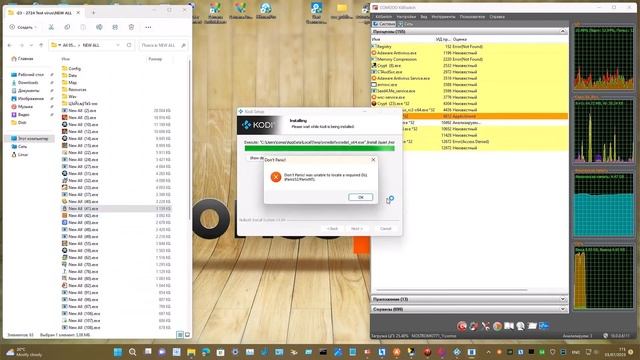Viewport: 640px width, 360px height.
Task: Click the Kodi icon on the taskbar
Action: point(457,352)
